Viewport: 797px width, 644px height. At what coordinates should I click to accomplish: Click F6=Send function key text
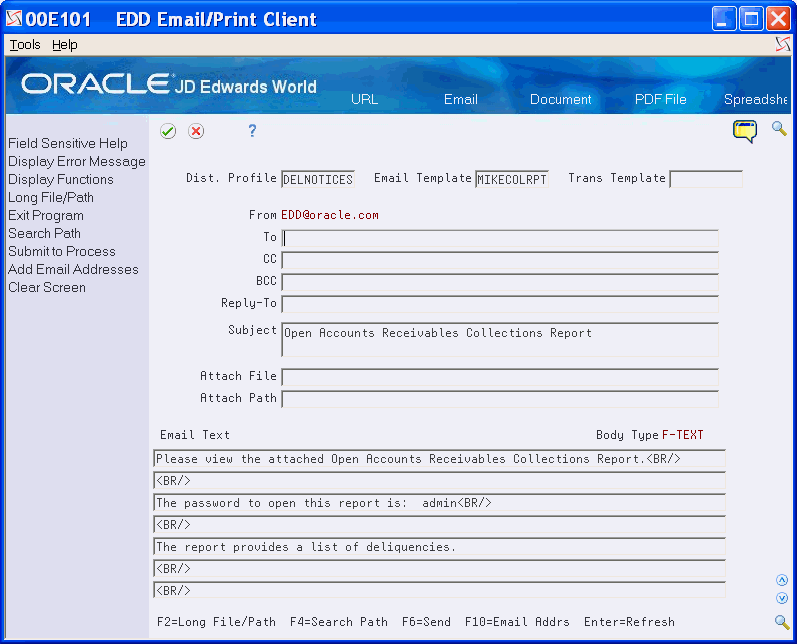coord(426,622)
